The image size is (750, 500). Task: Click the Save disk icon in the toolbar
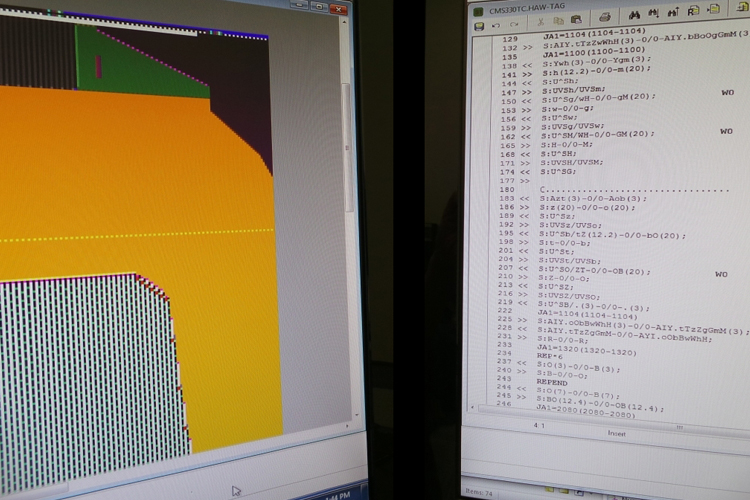(480, 17)
